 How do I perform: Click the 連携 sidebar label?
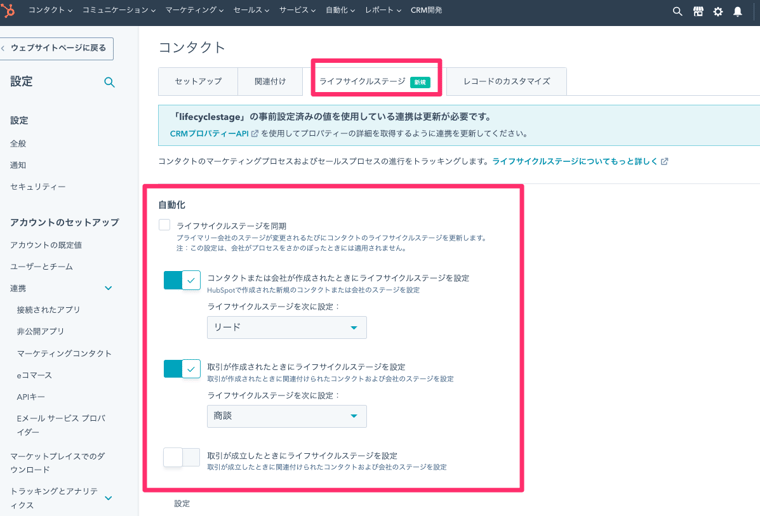18,289
